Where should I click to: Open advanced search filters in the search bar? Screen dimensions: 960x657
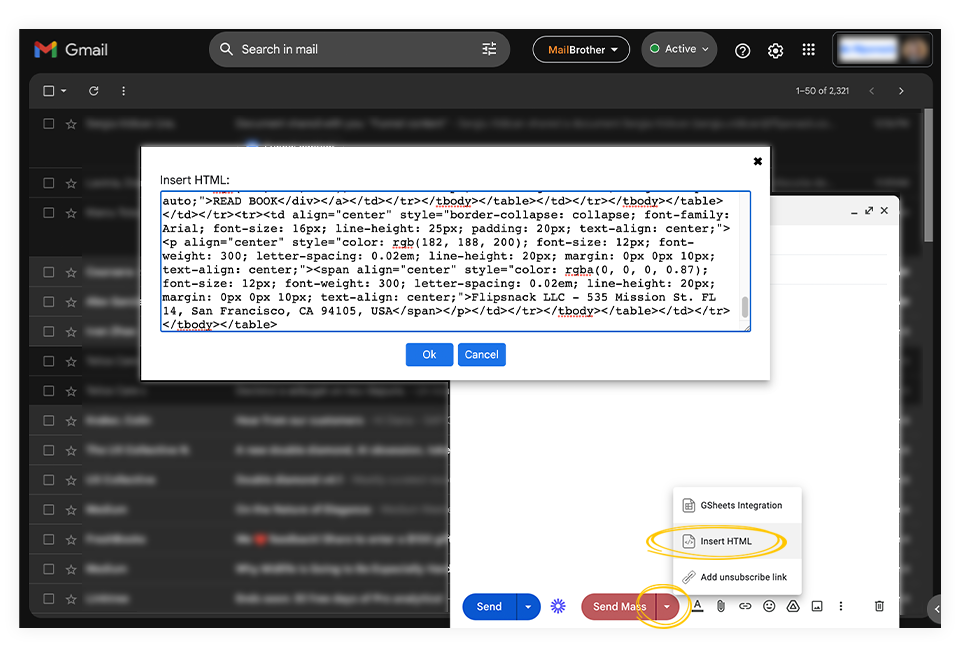(489, 49)
